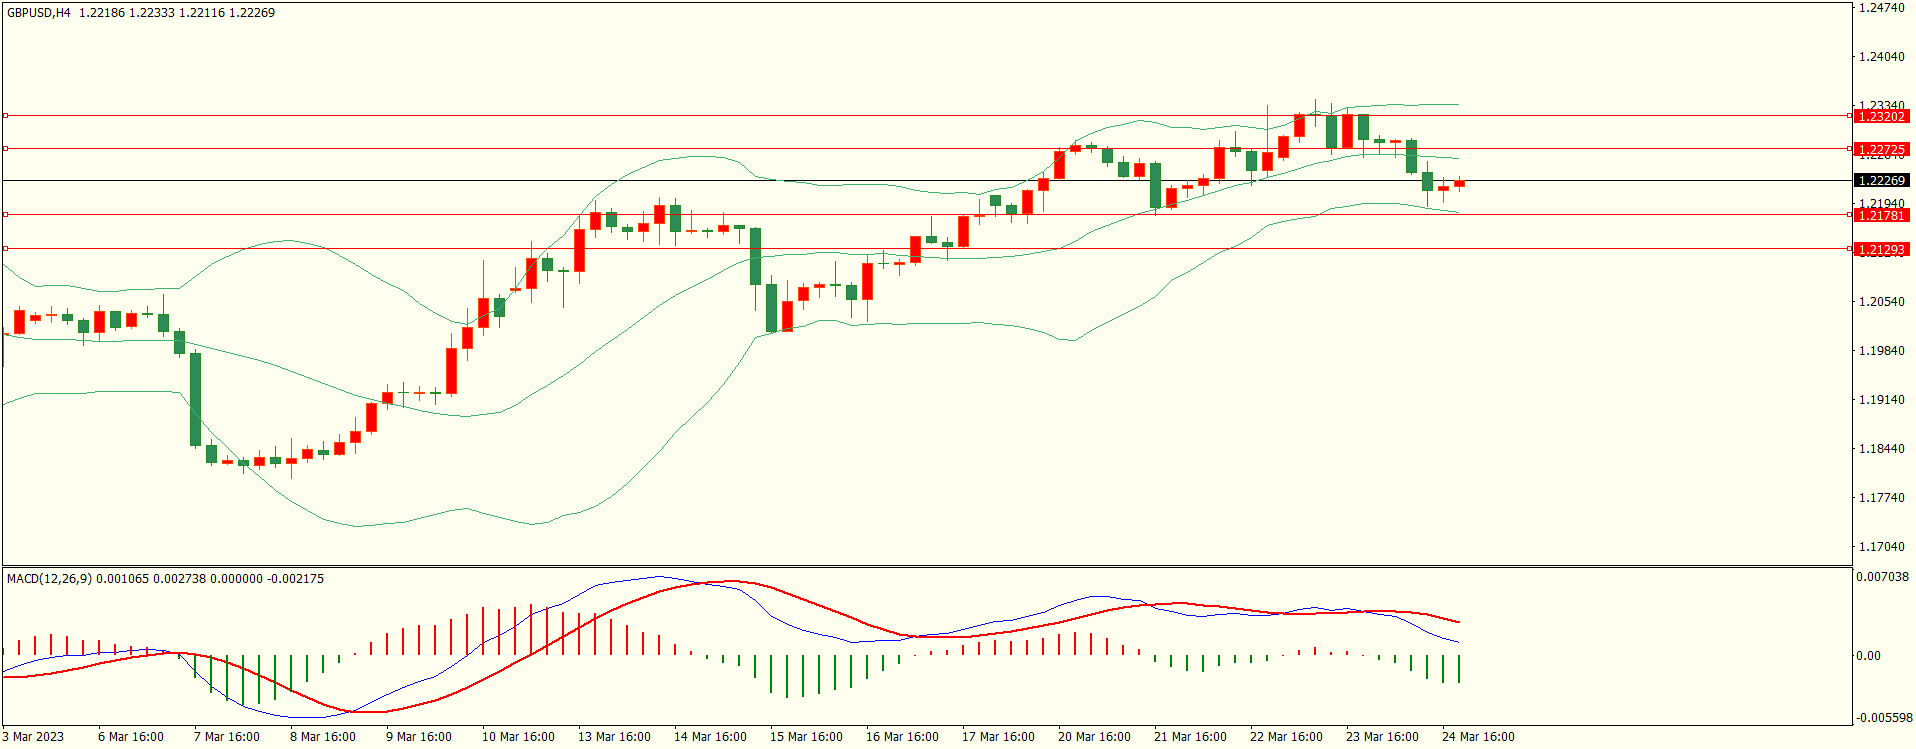
Task: Click the 8 Mar 16:00 time label
Action: coord(323,737)
